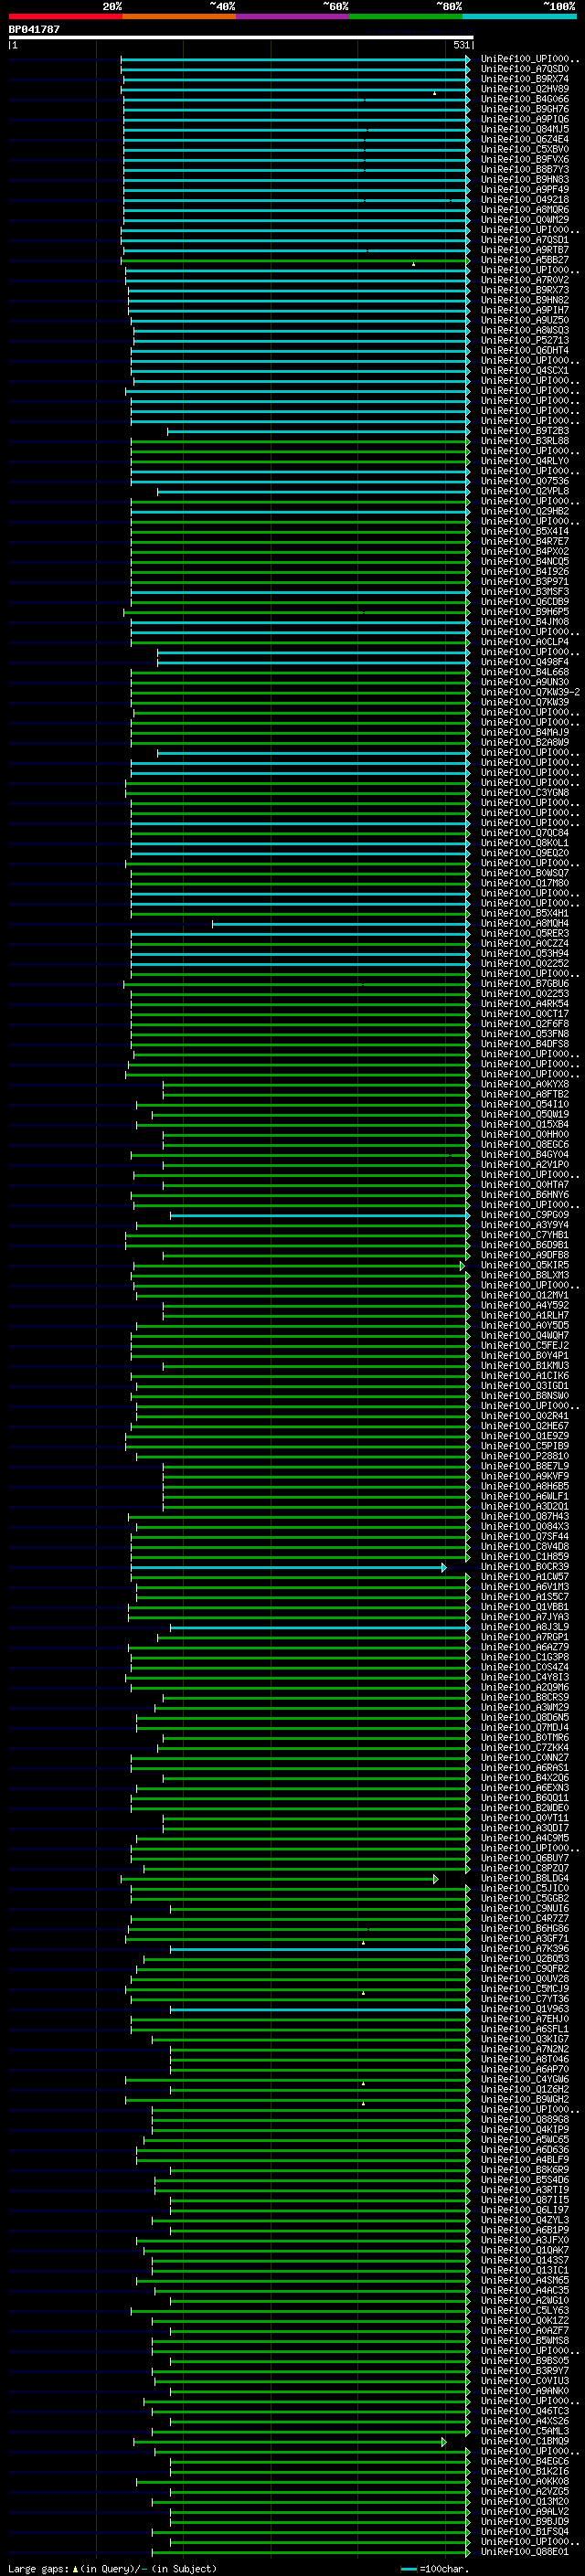585x2576 pixels.
Task: Click the 531 query length marker
Action: coord(461,45)
